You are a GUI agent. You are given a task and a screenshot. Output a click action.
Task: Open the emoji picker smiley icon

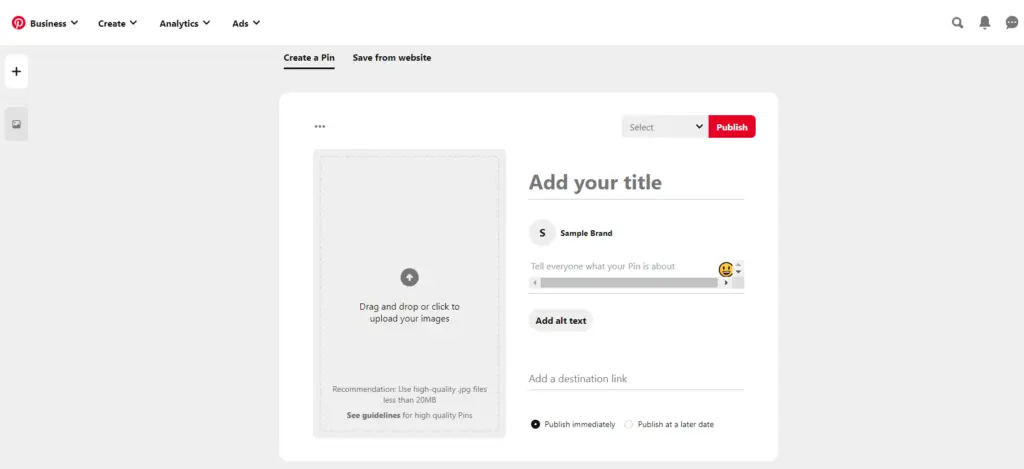726,269
